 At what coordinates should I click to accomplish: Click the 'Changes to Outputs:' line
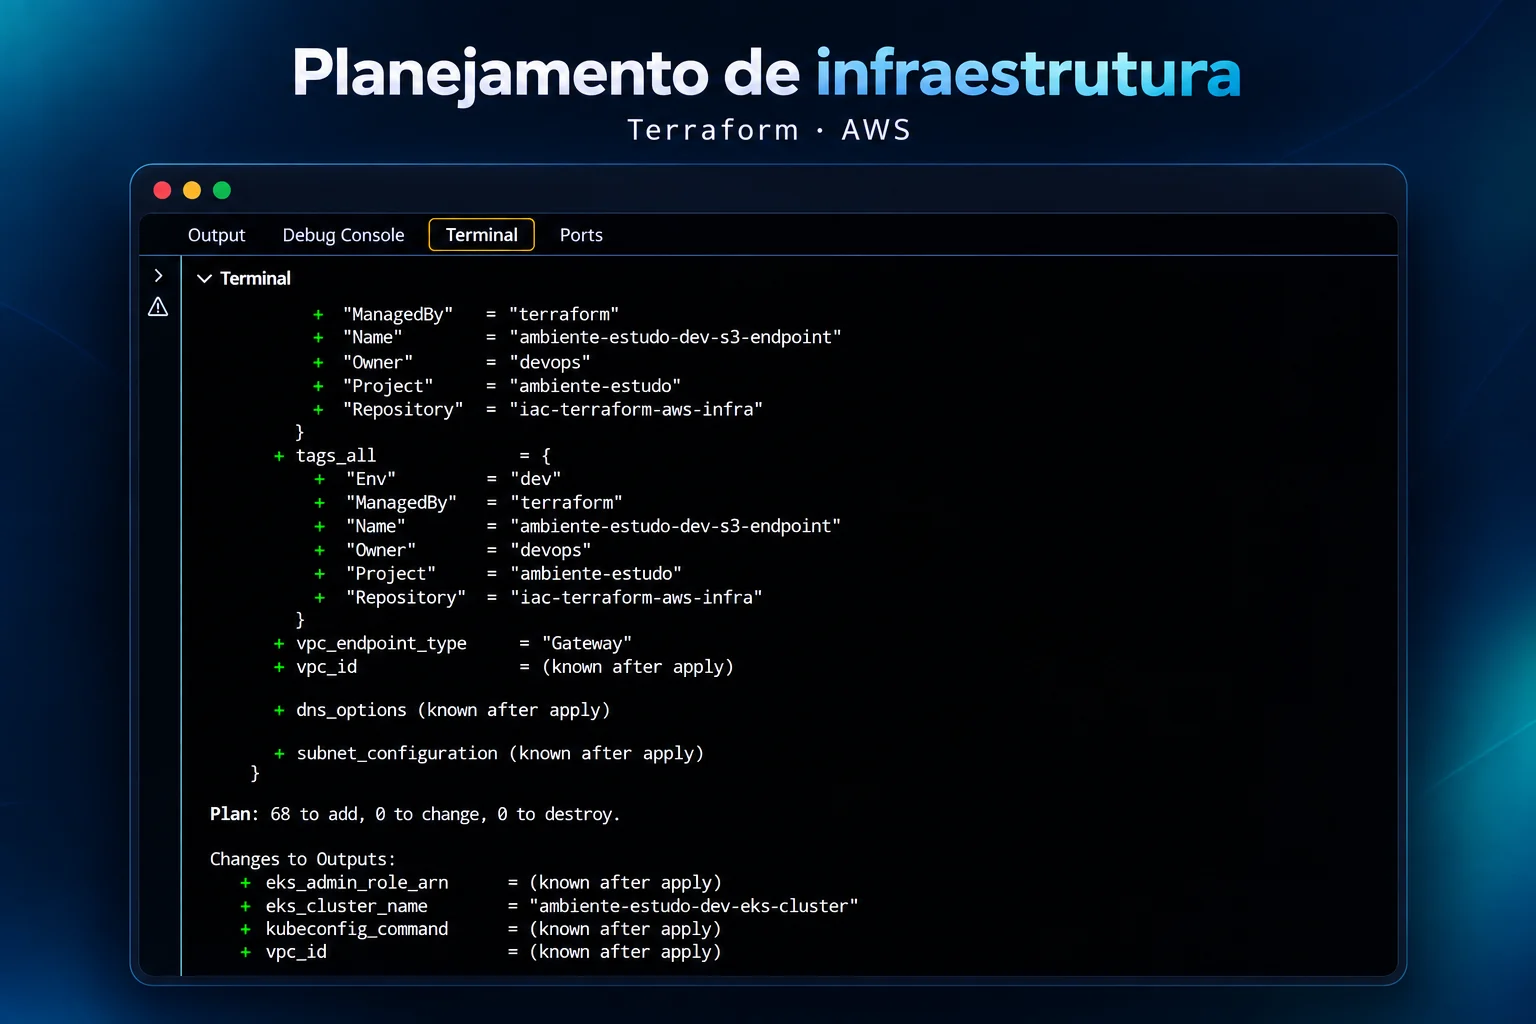(302, 859)
